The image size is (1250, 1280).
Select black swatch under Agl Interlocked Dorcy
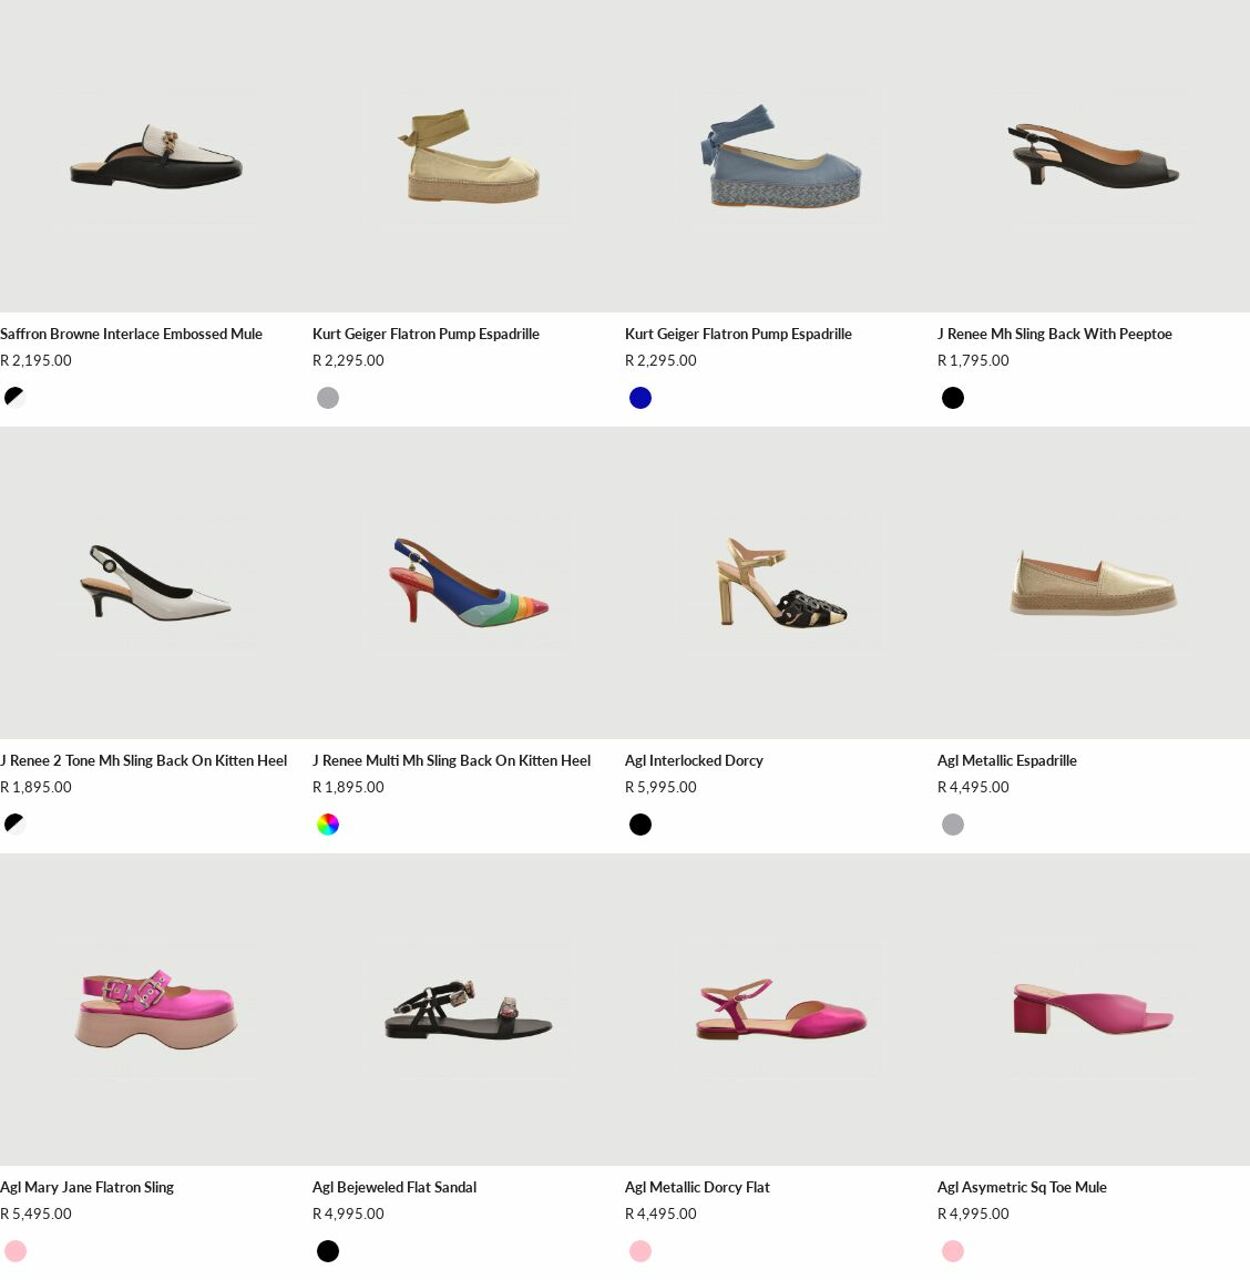point(640,825)
